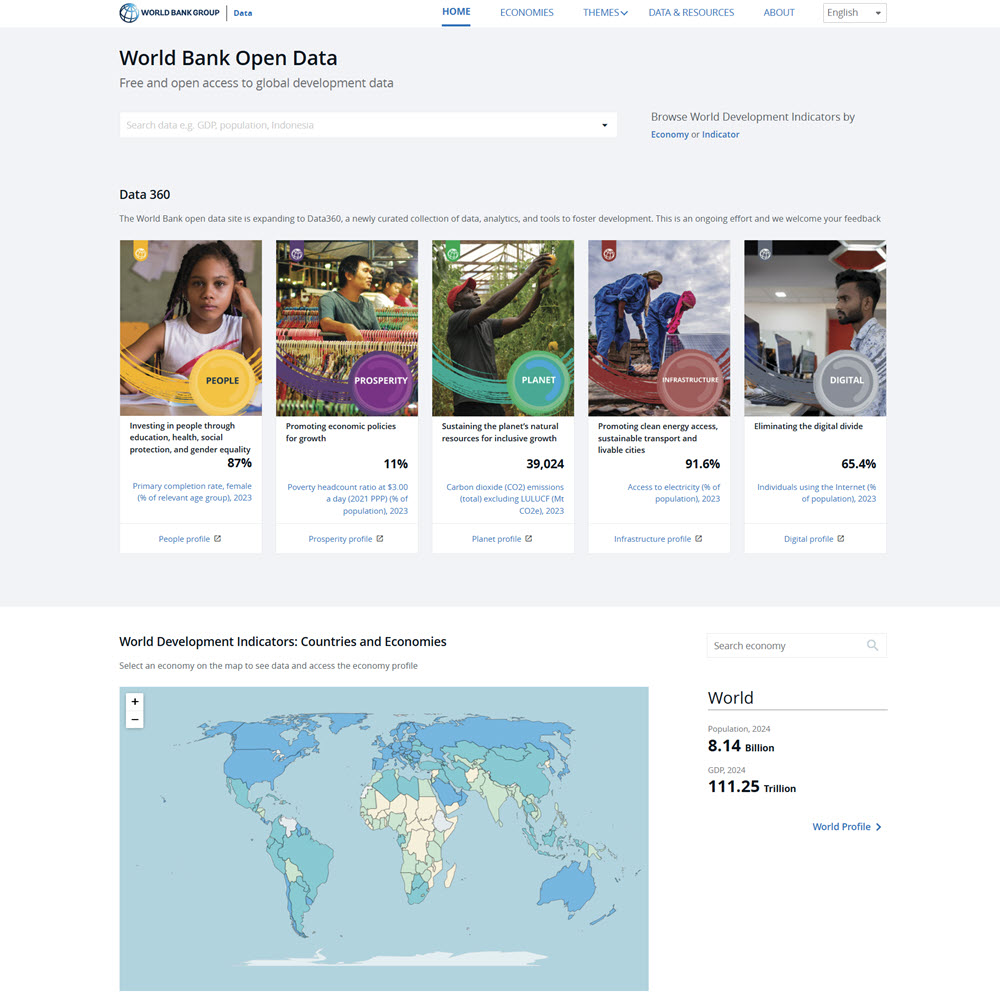Screen dimensions: 1000x1000
Task: Expand the THEMES navigation dropdown
Action: coord(605,12)
